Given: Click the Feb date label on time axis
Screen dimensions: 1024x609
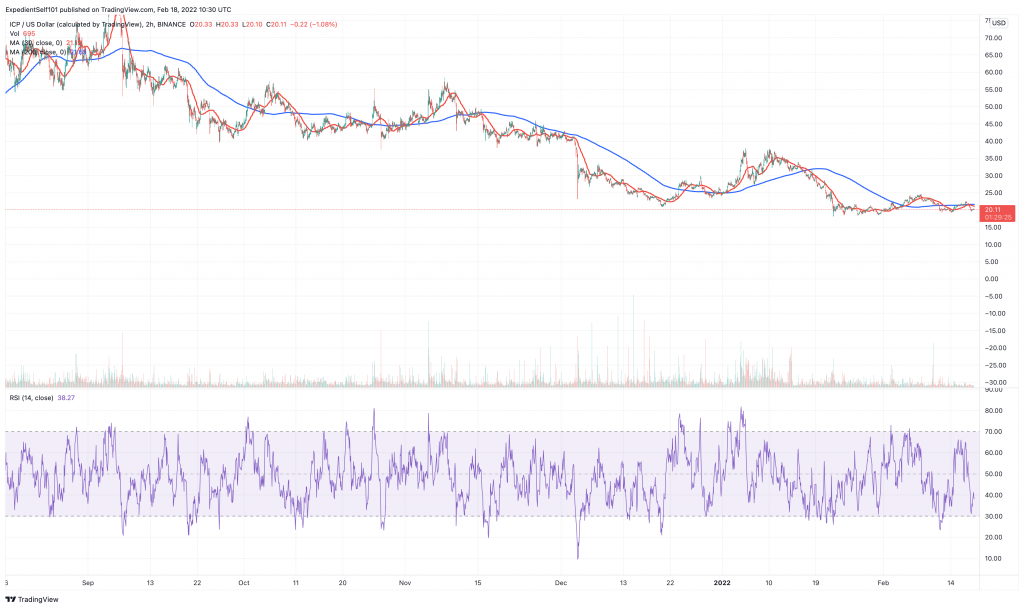Looking at the screenshot, I should [884, 582].
